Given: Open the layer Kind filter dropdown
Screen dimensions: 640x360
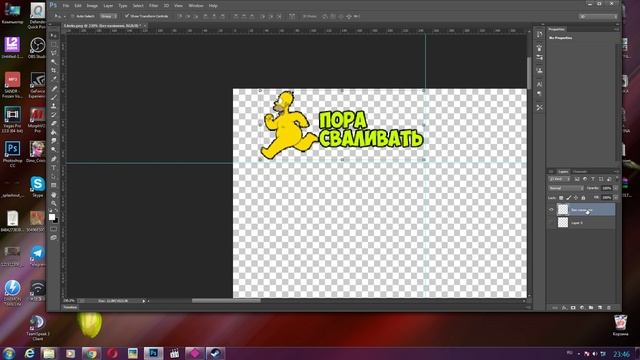Looking at the screenshot, I should click(x=559, y=179).
